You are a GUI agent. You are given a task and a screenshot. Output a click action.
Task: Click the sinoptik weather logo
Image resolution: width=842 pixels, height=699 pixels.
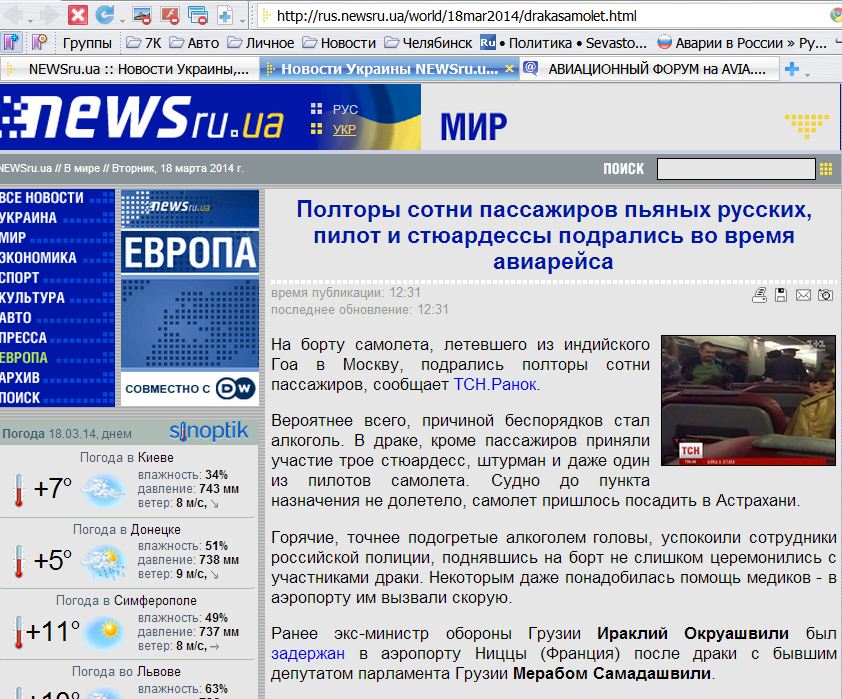point(208,431)
